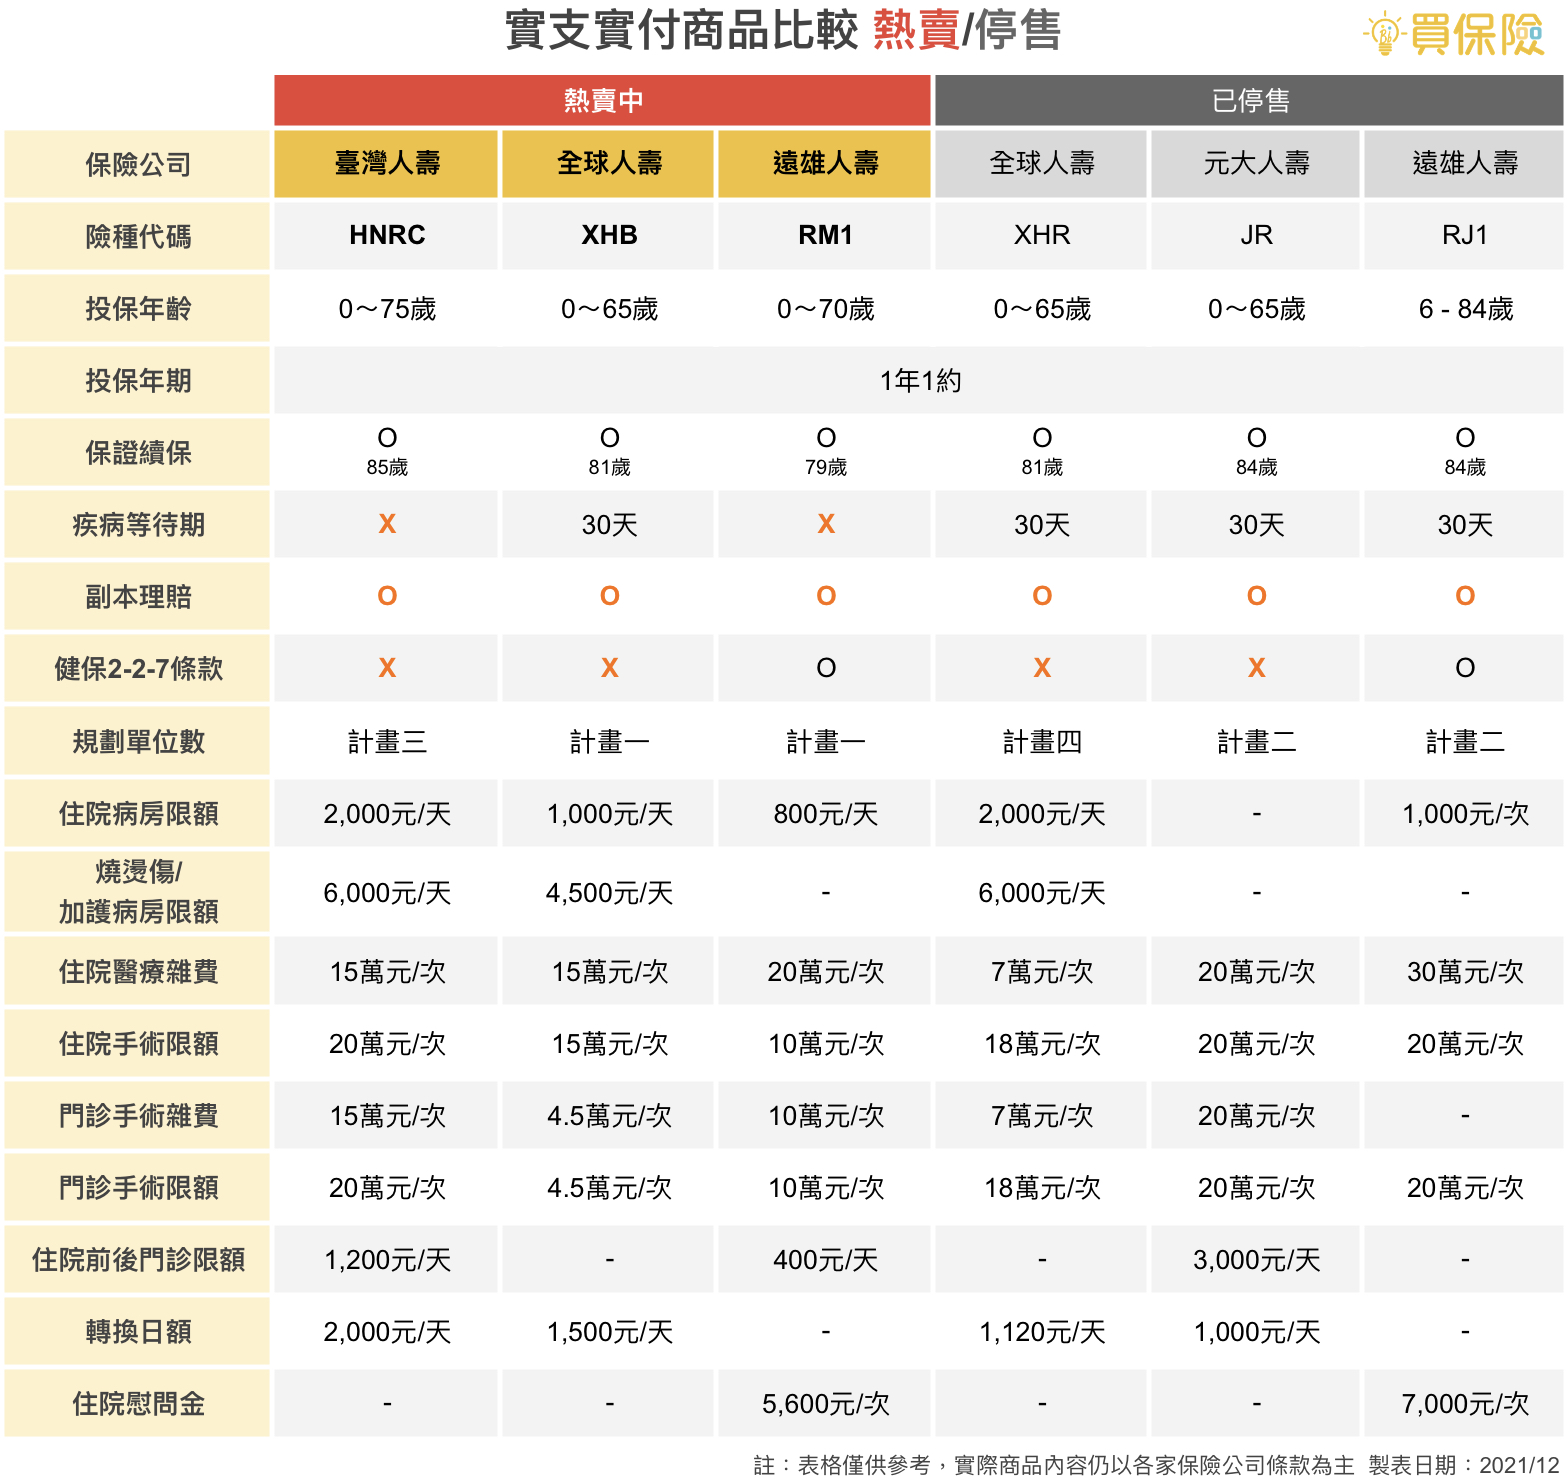Screen dimensions: 1568x1482
Task: Click the 住院醫療雜費 row label
Action: (137, 971)
